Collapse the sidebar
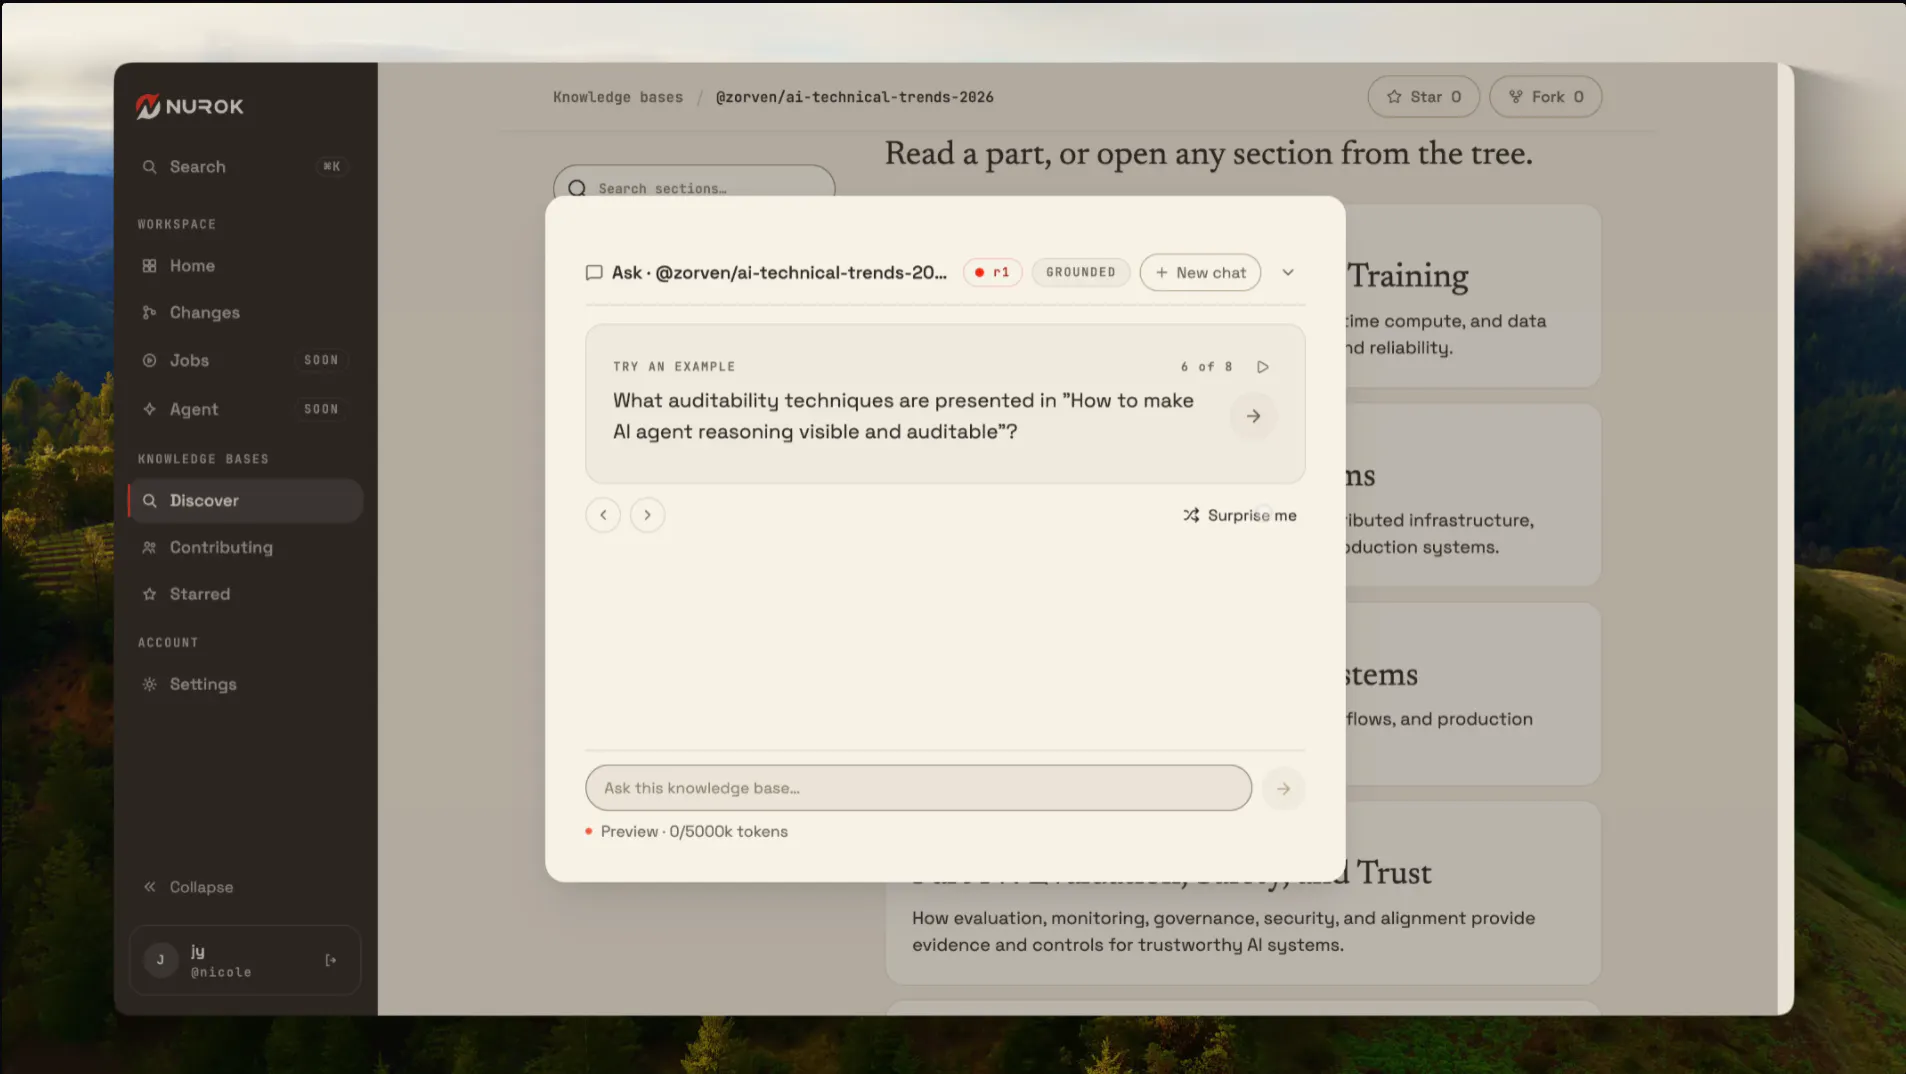The height and width of the screenshot is (1074, 1906). click(x=188, y=887)
